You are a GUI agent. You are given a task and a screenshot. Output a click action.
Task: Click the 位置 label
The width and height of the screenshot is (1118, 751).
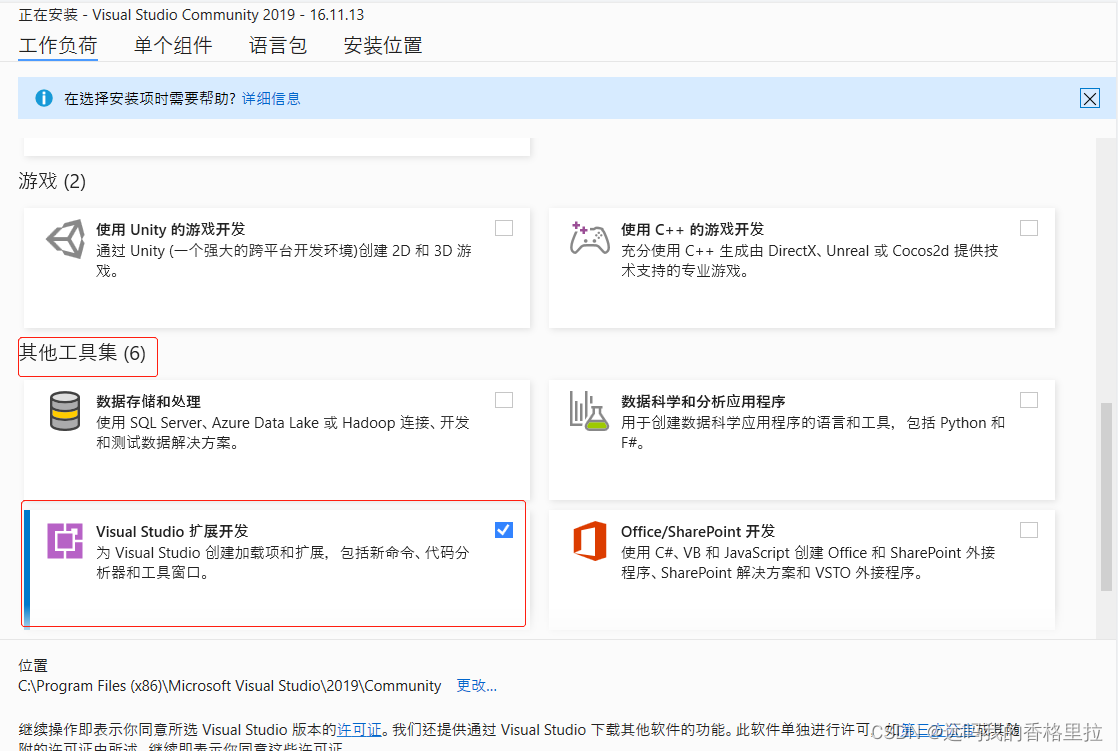[33, 665]
